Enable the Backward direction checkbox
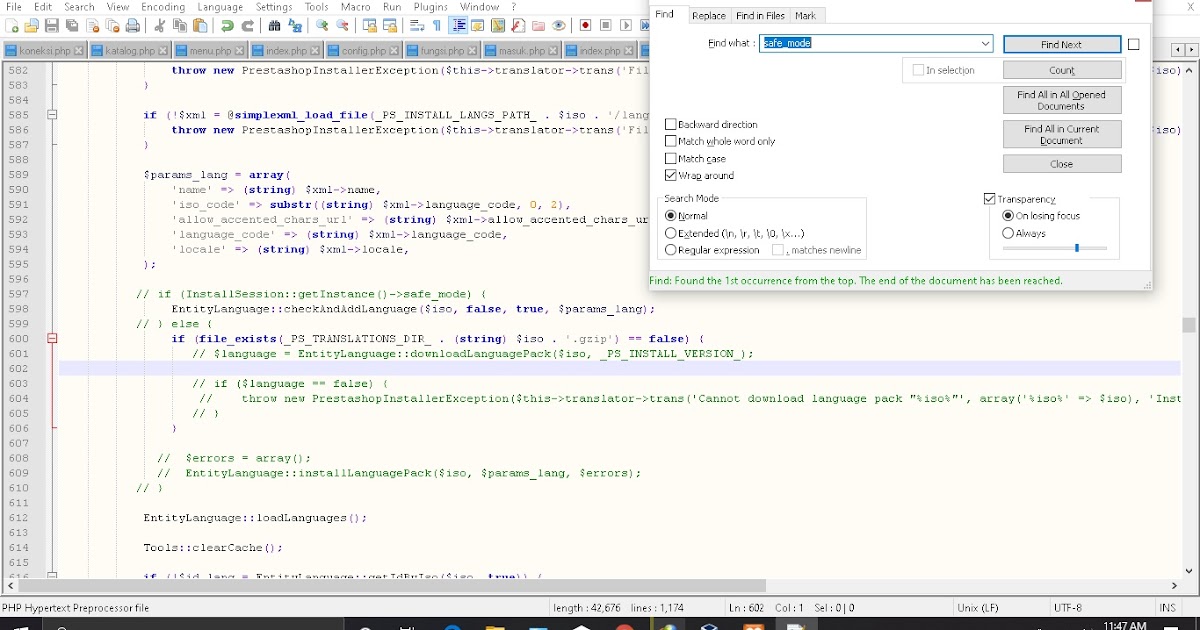The width and height of the screenshot is (1200, 630). (x=671, y=124)
